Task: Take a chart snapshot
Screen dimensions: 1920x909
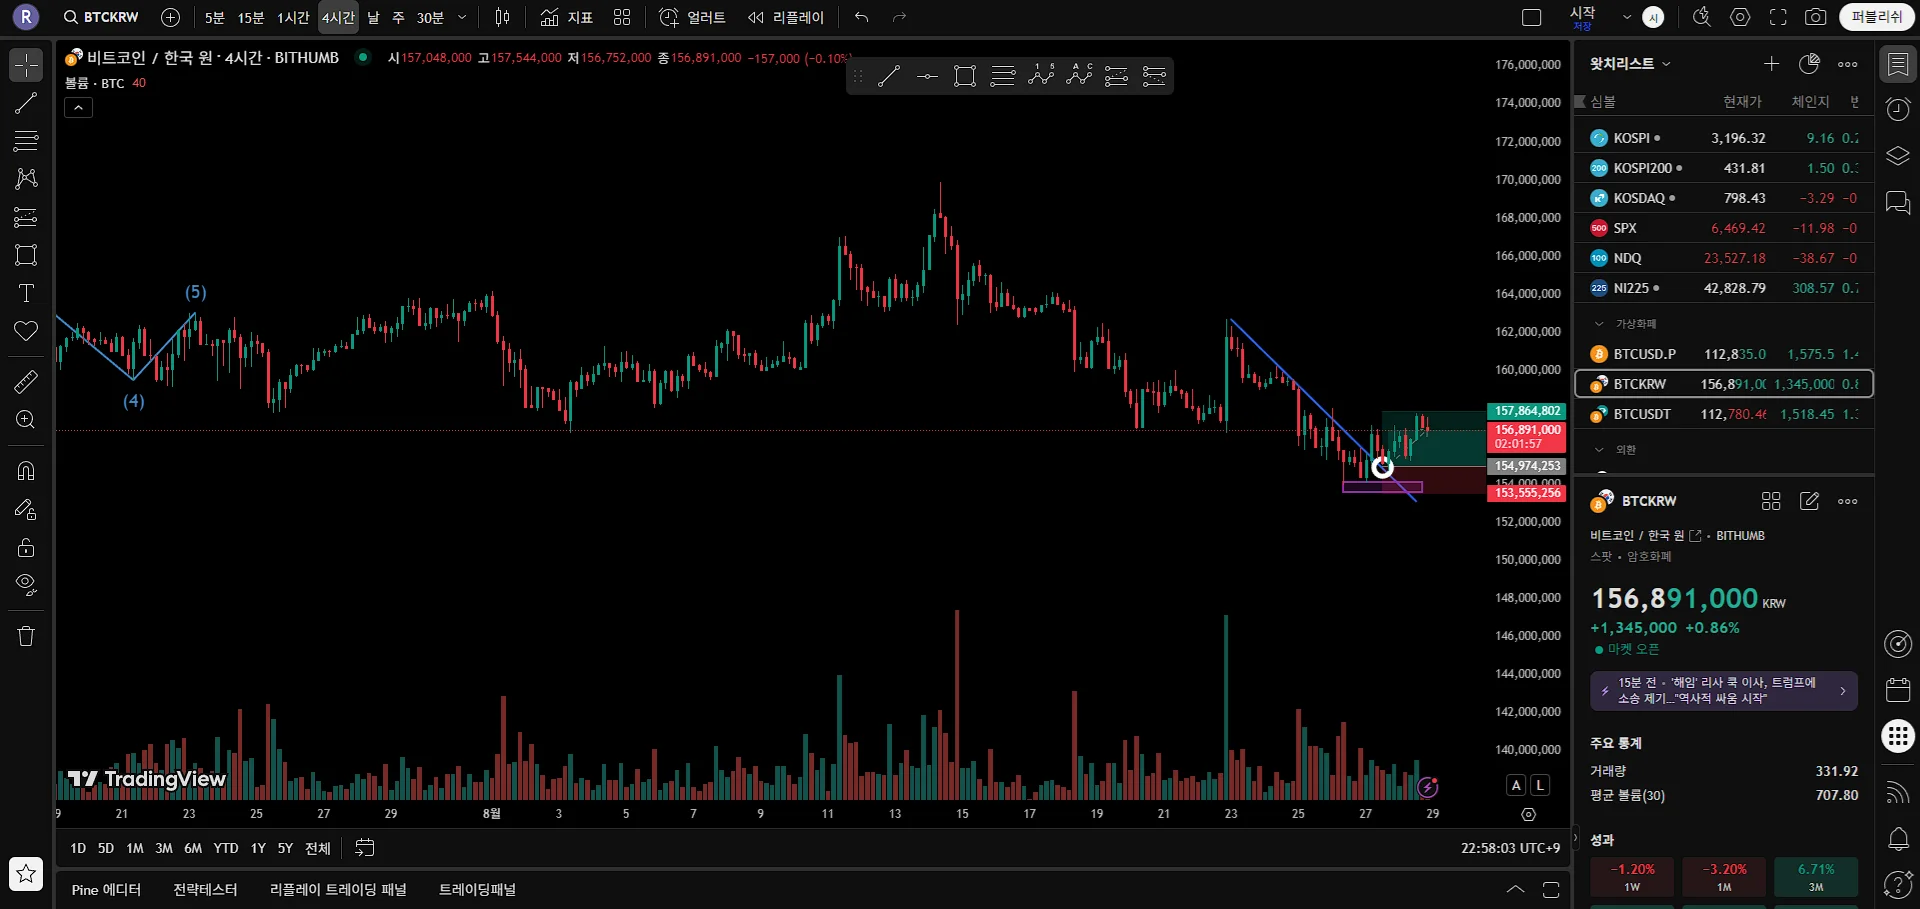Action: [x=1816, y=17]
